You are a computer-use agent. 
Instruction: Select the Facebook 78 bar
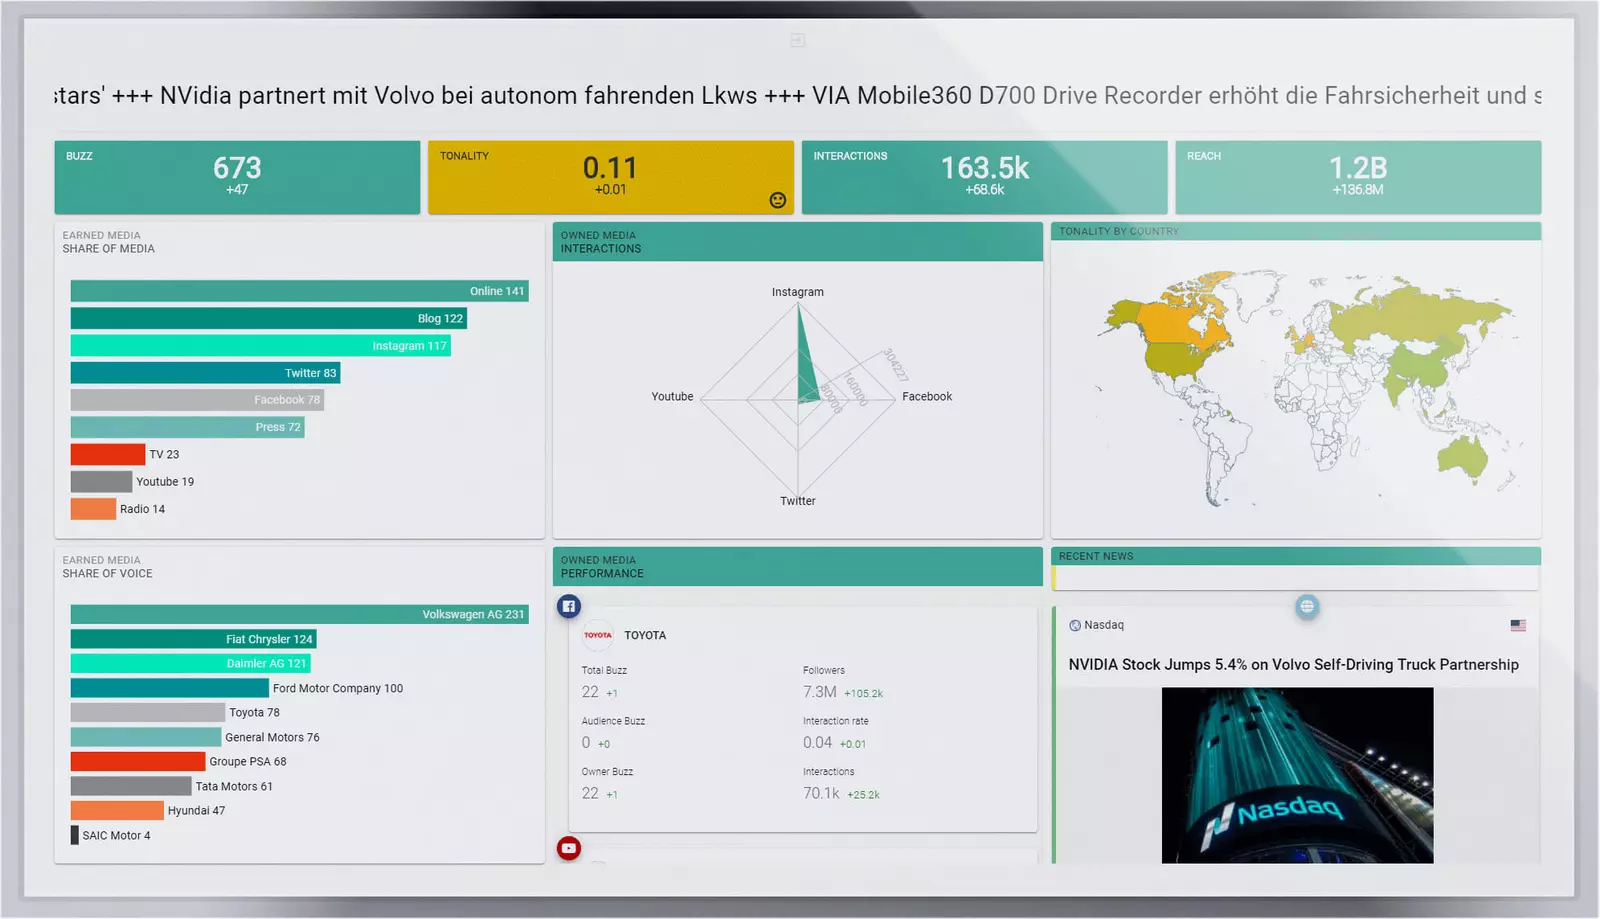197,400
